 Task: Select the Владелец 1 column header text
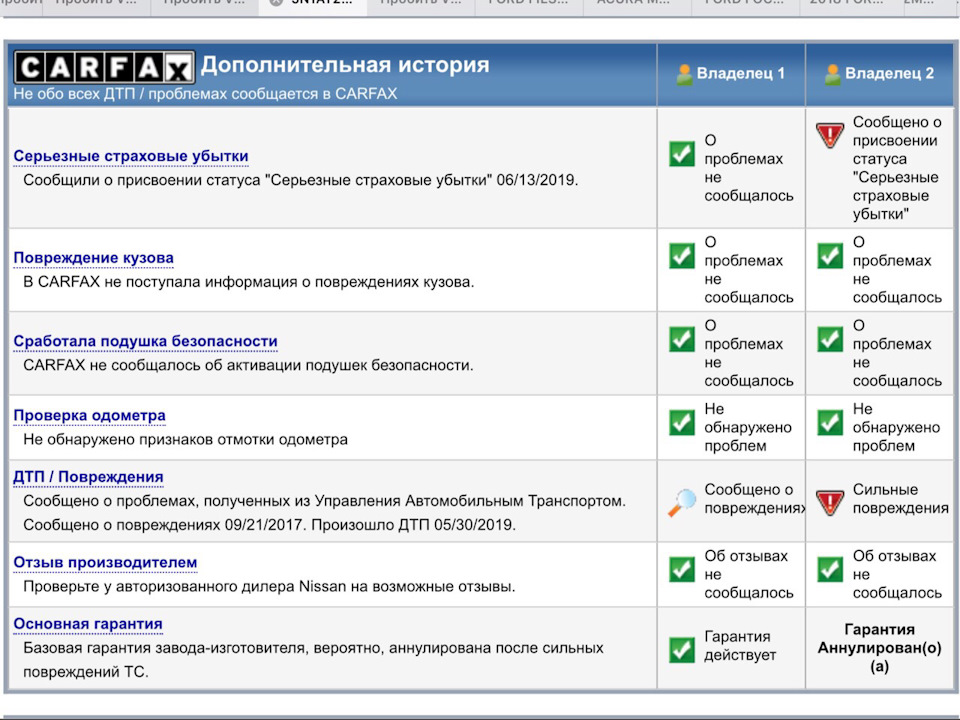point(740,73)
